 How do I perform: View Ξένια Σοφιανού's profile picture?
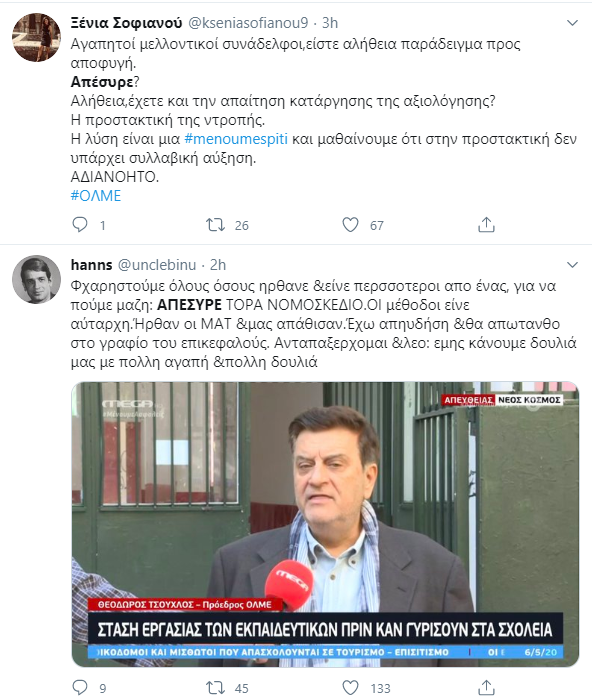[x=36, y=37]
